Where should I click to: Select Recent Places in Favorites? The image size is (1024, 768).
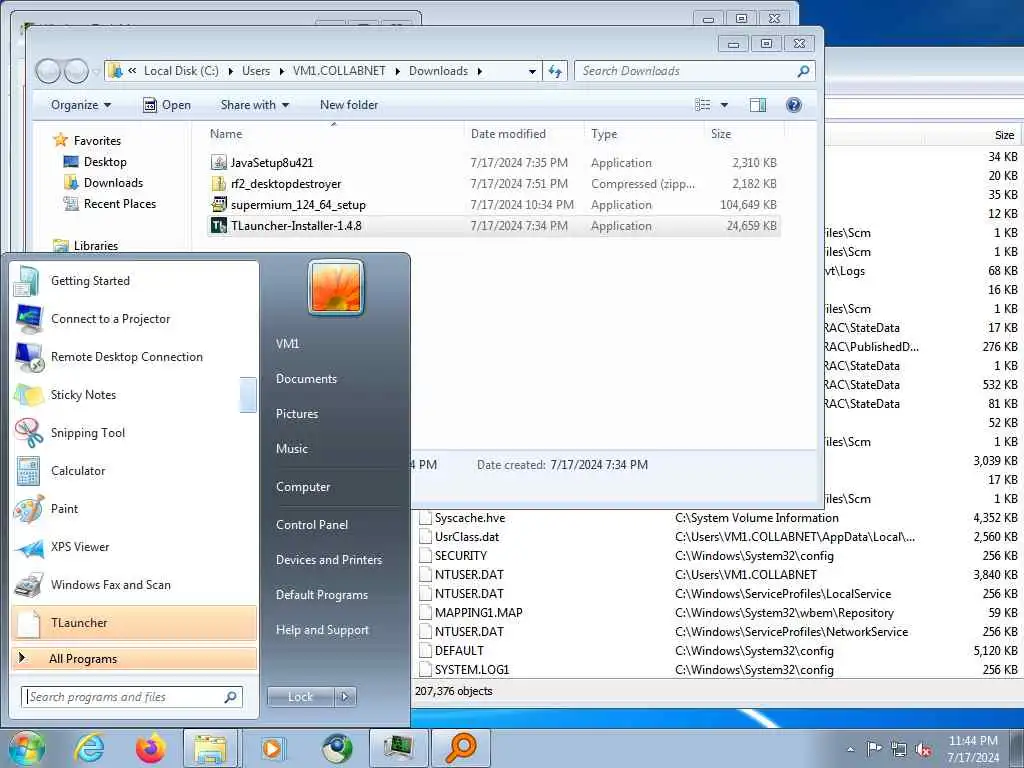[x=120, y=204]
